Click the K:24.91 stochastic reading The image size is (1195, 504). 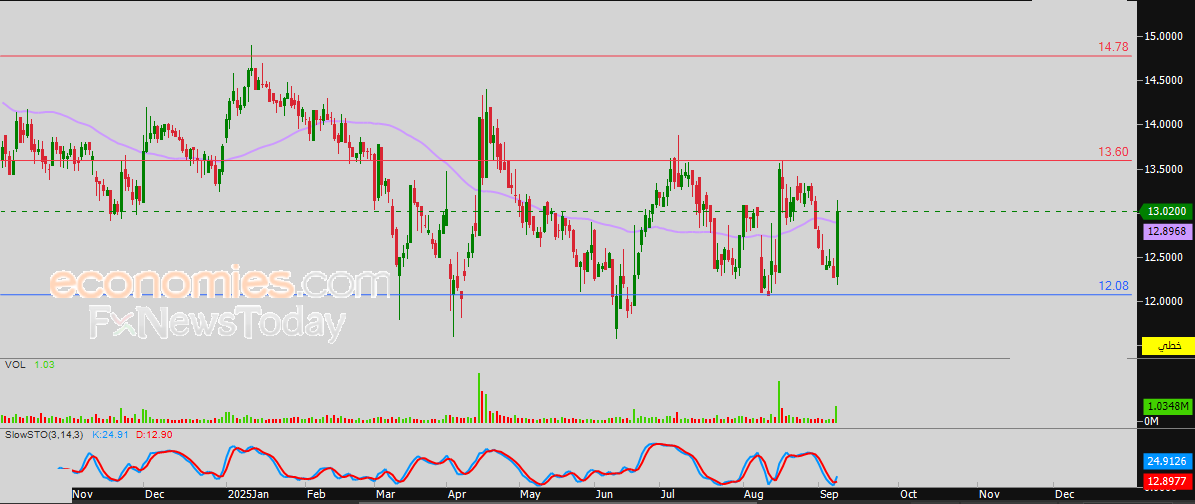[x=111, y=434]
